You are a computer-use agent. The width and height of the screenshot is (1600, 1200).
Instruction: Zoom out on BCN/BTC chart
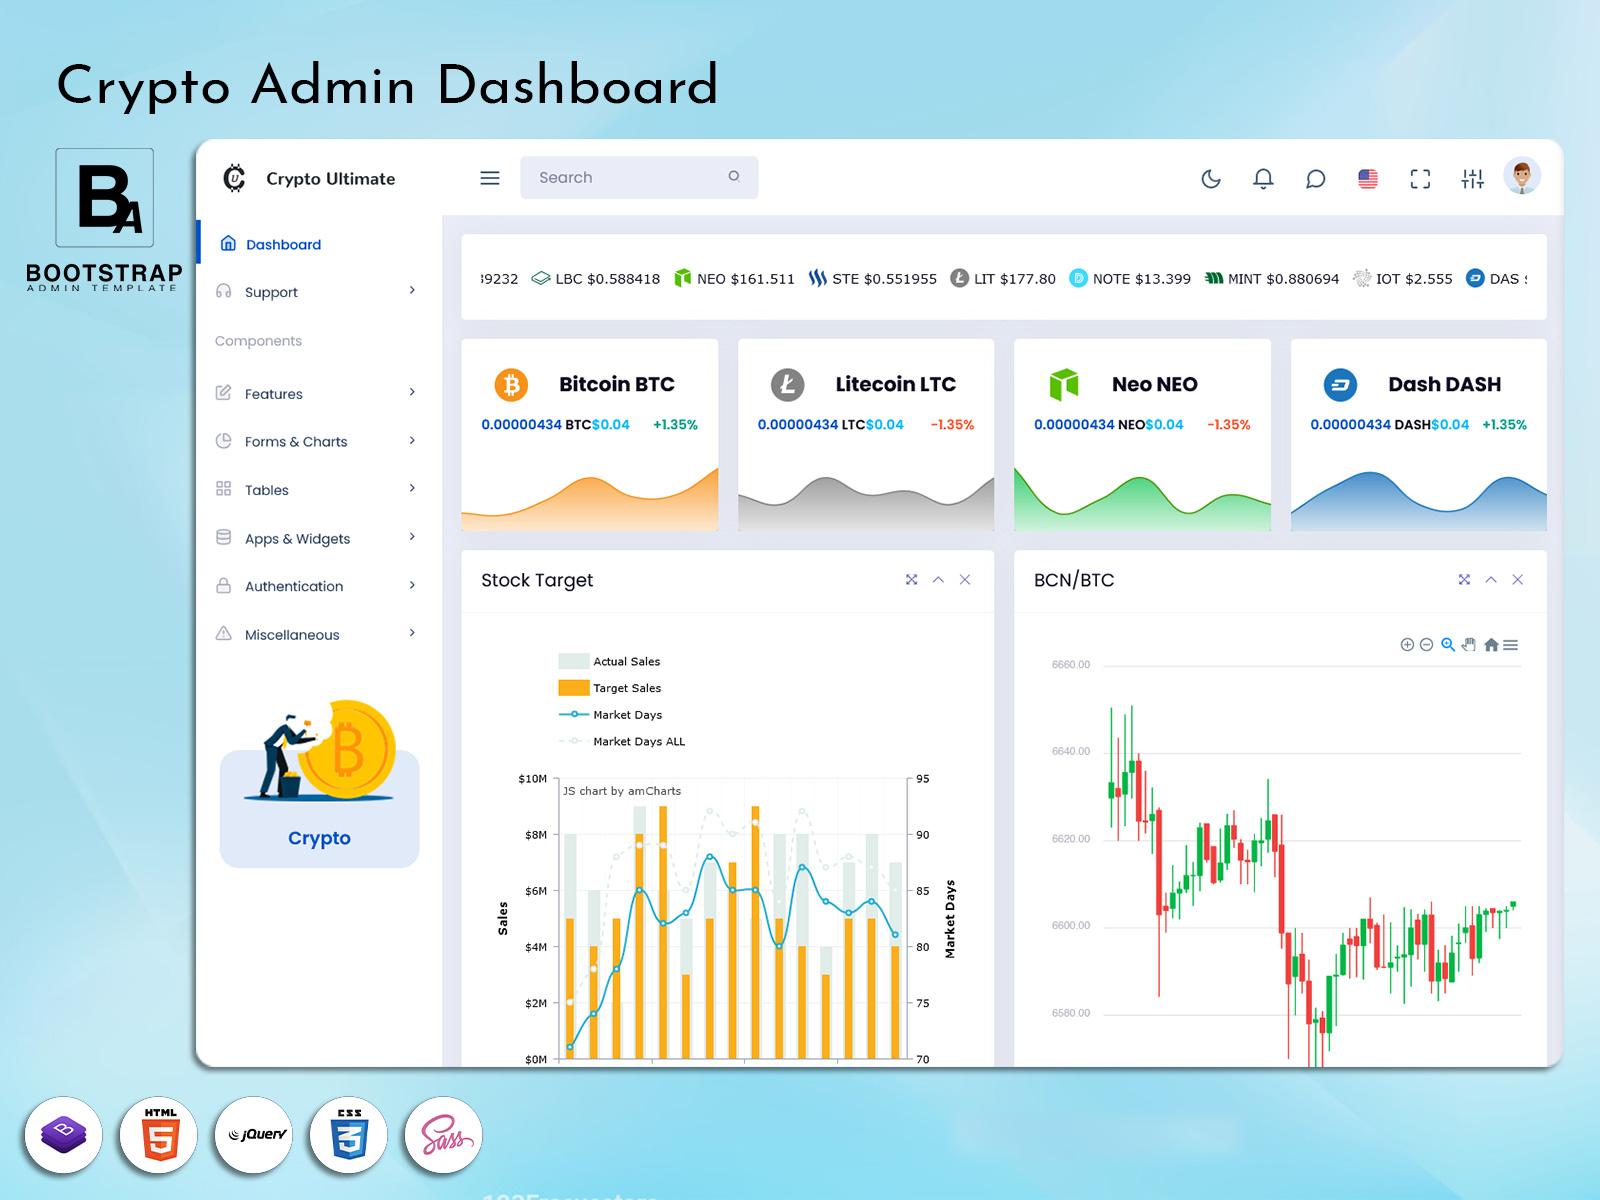pos(1427,645)
